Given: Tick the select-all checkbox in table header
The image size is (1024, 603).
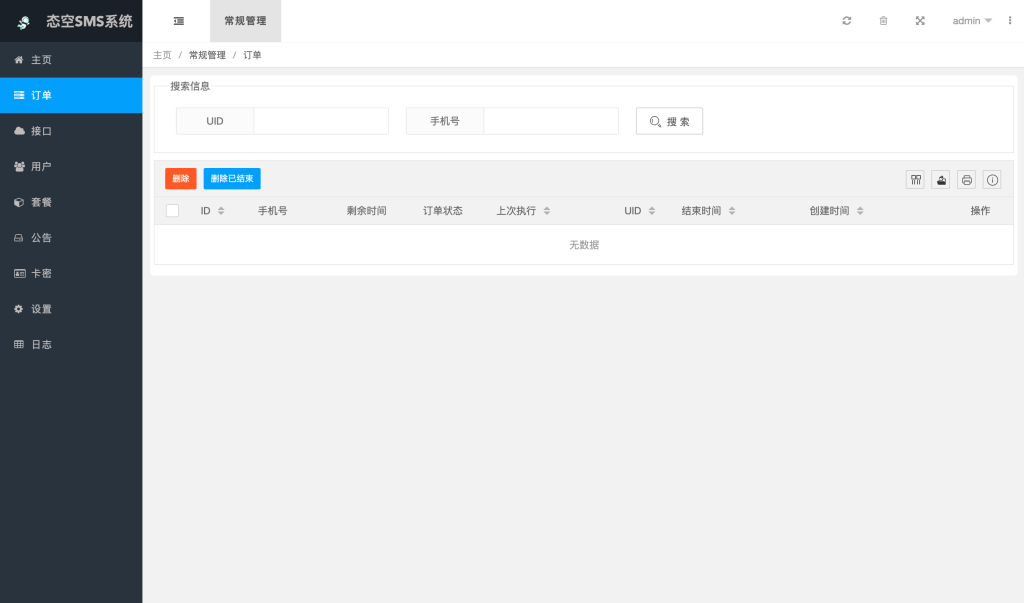Looking at the screenshot, I should tap(173, 211).
